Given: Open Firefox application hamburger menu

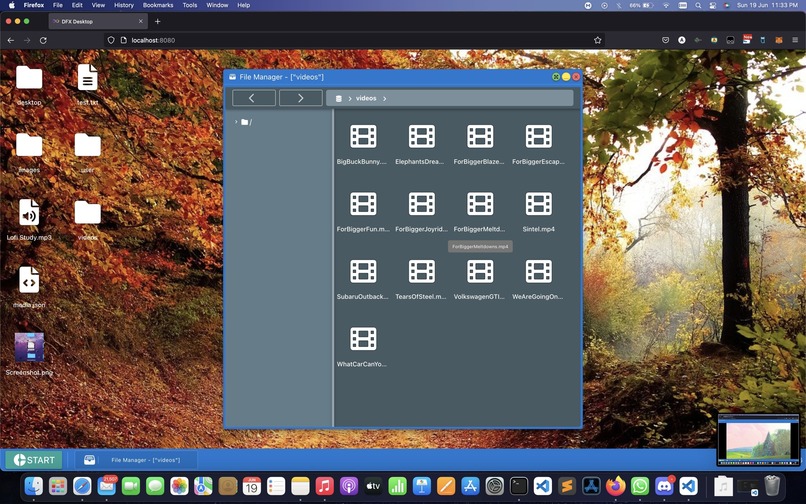Looking at the screenshot, I should pyautogui.click(x=795, y=40).
